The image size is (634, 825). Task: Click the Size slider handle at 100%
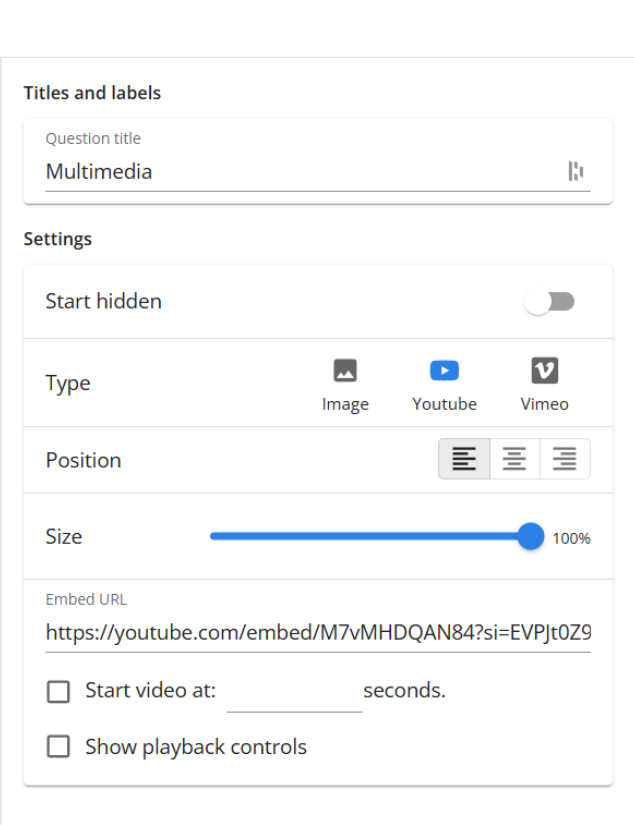[530, 537]
